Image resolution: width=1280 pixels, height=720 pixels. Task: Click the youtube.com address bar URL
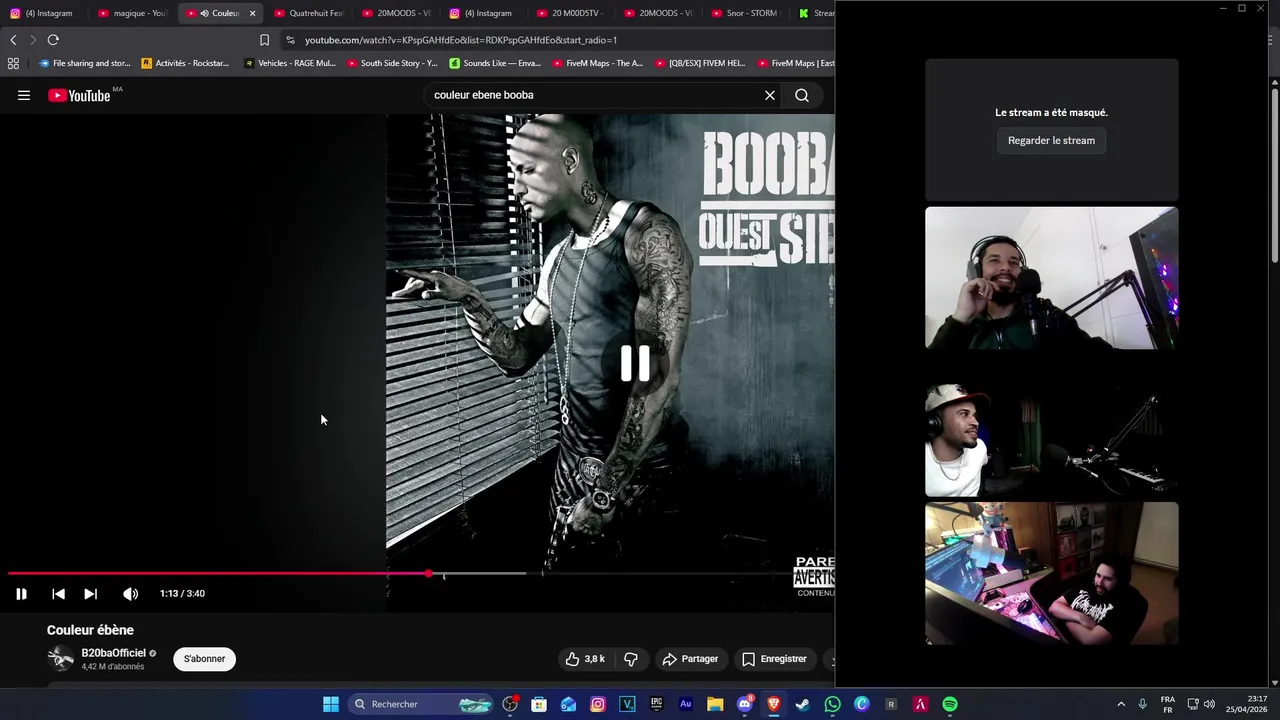pos(461,40)
